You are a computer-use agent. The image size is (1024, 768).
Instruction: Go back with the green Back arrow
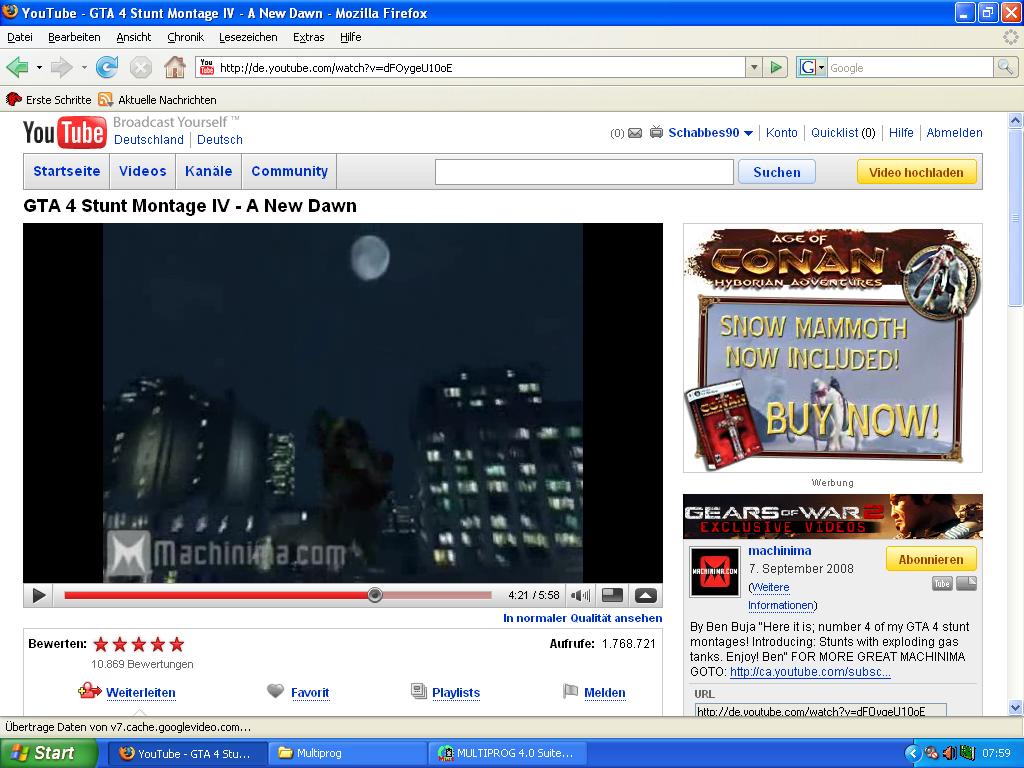pyautogui.click(x=18, y=67)
